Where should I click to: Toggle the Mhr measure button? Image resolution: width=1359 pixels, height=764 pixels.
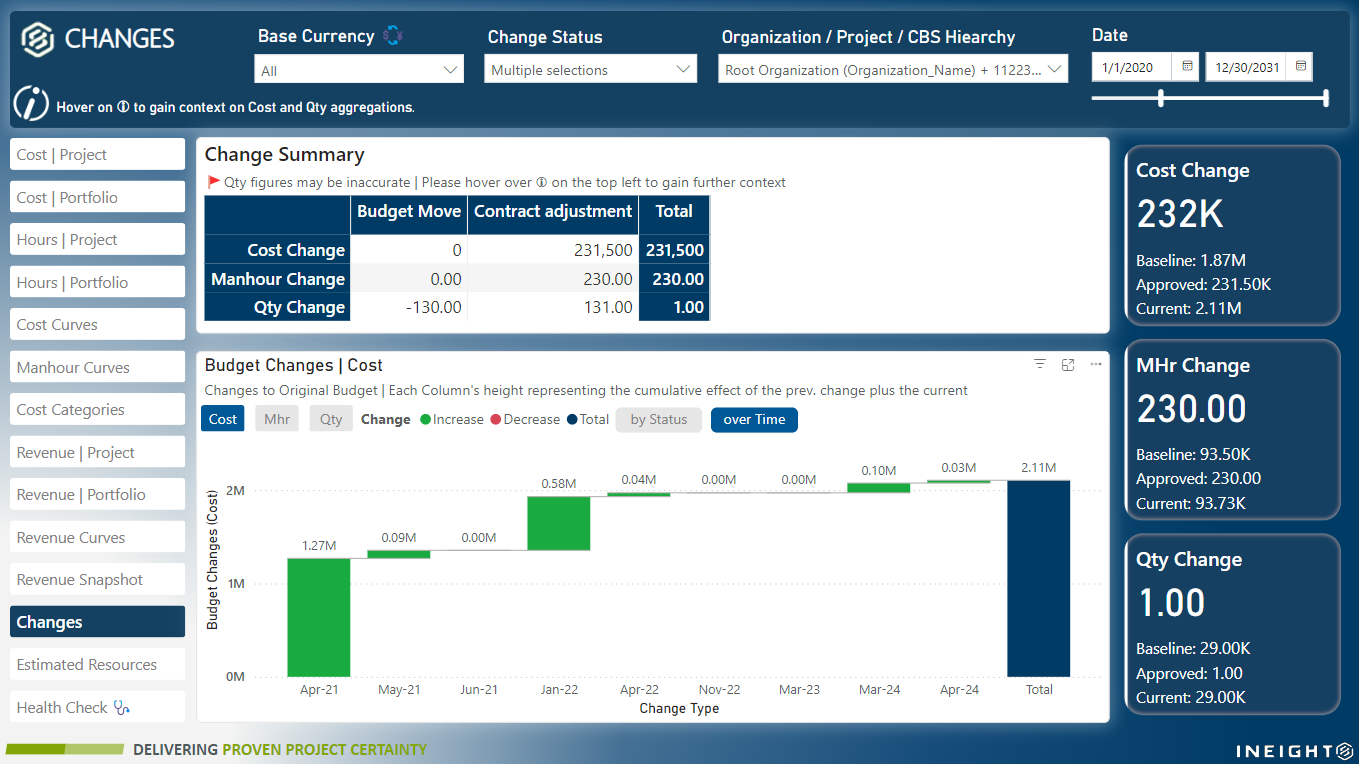[x=277, y=419]
